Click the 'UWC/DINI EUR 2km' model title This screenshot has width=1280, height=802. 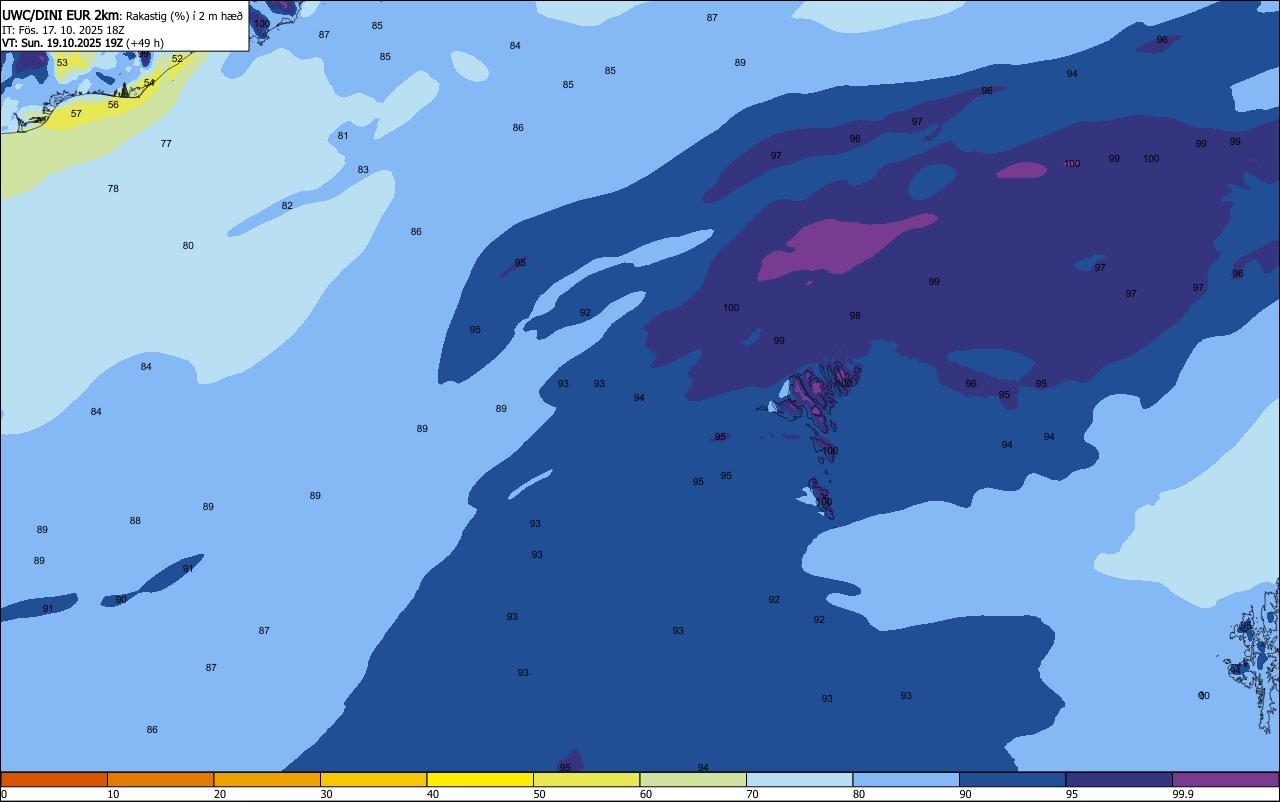(61, 15)
